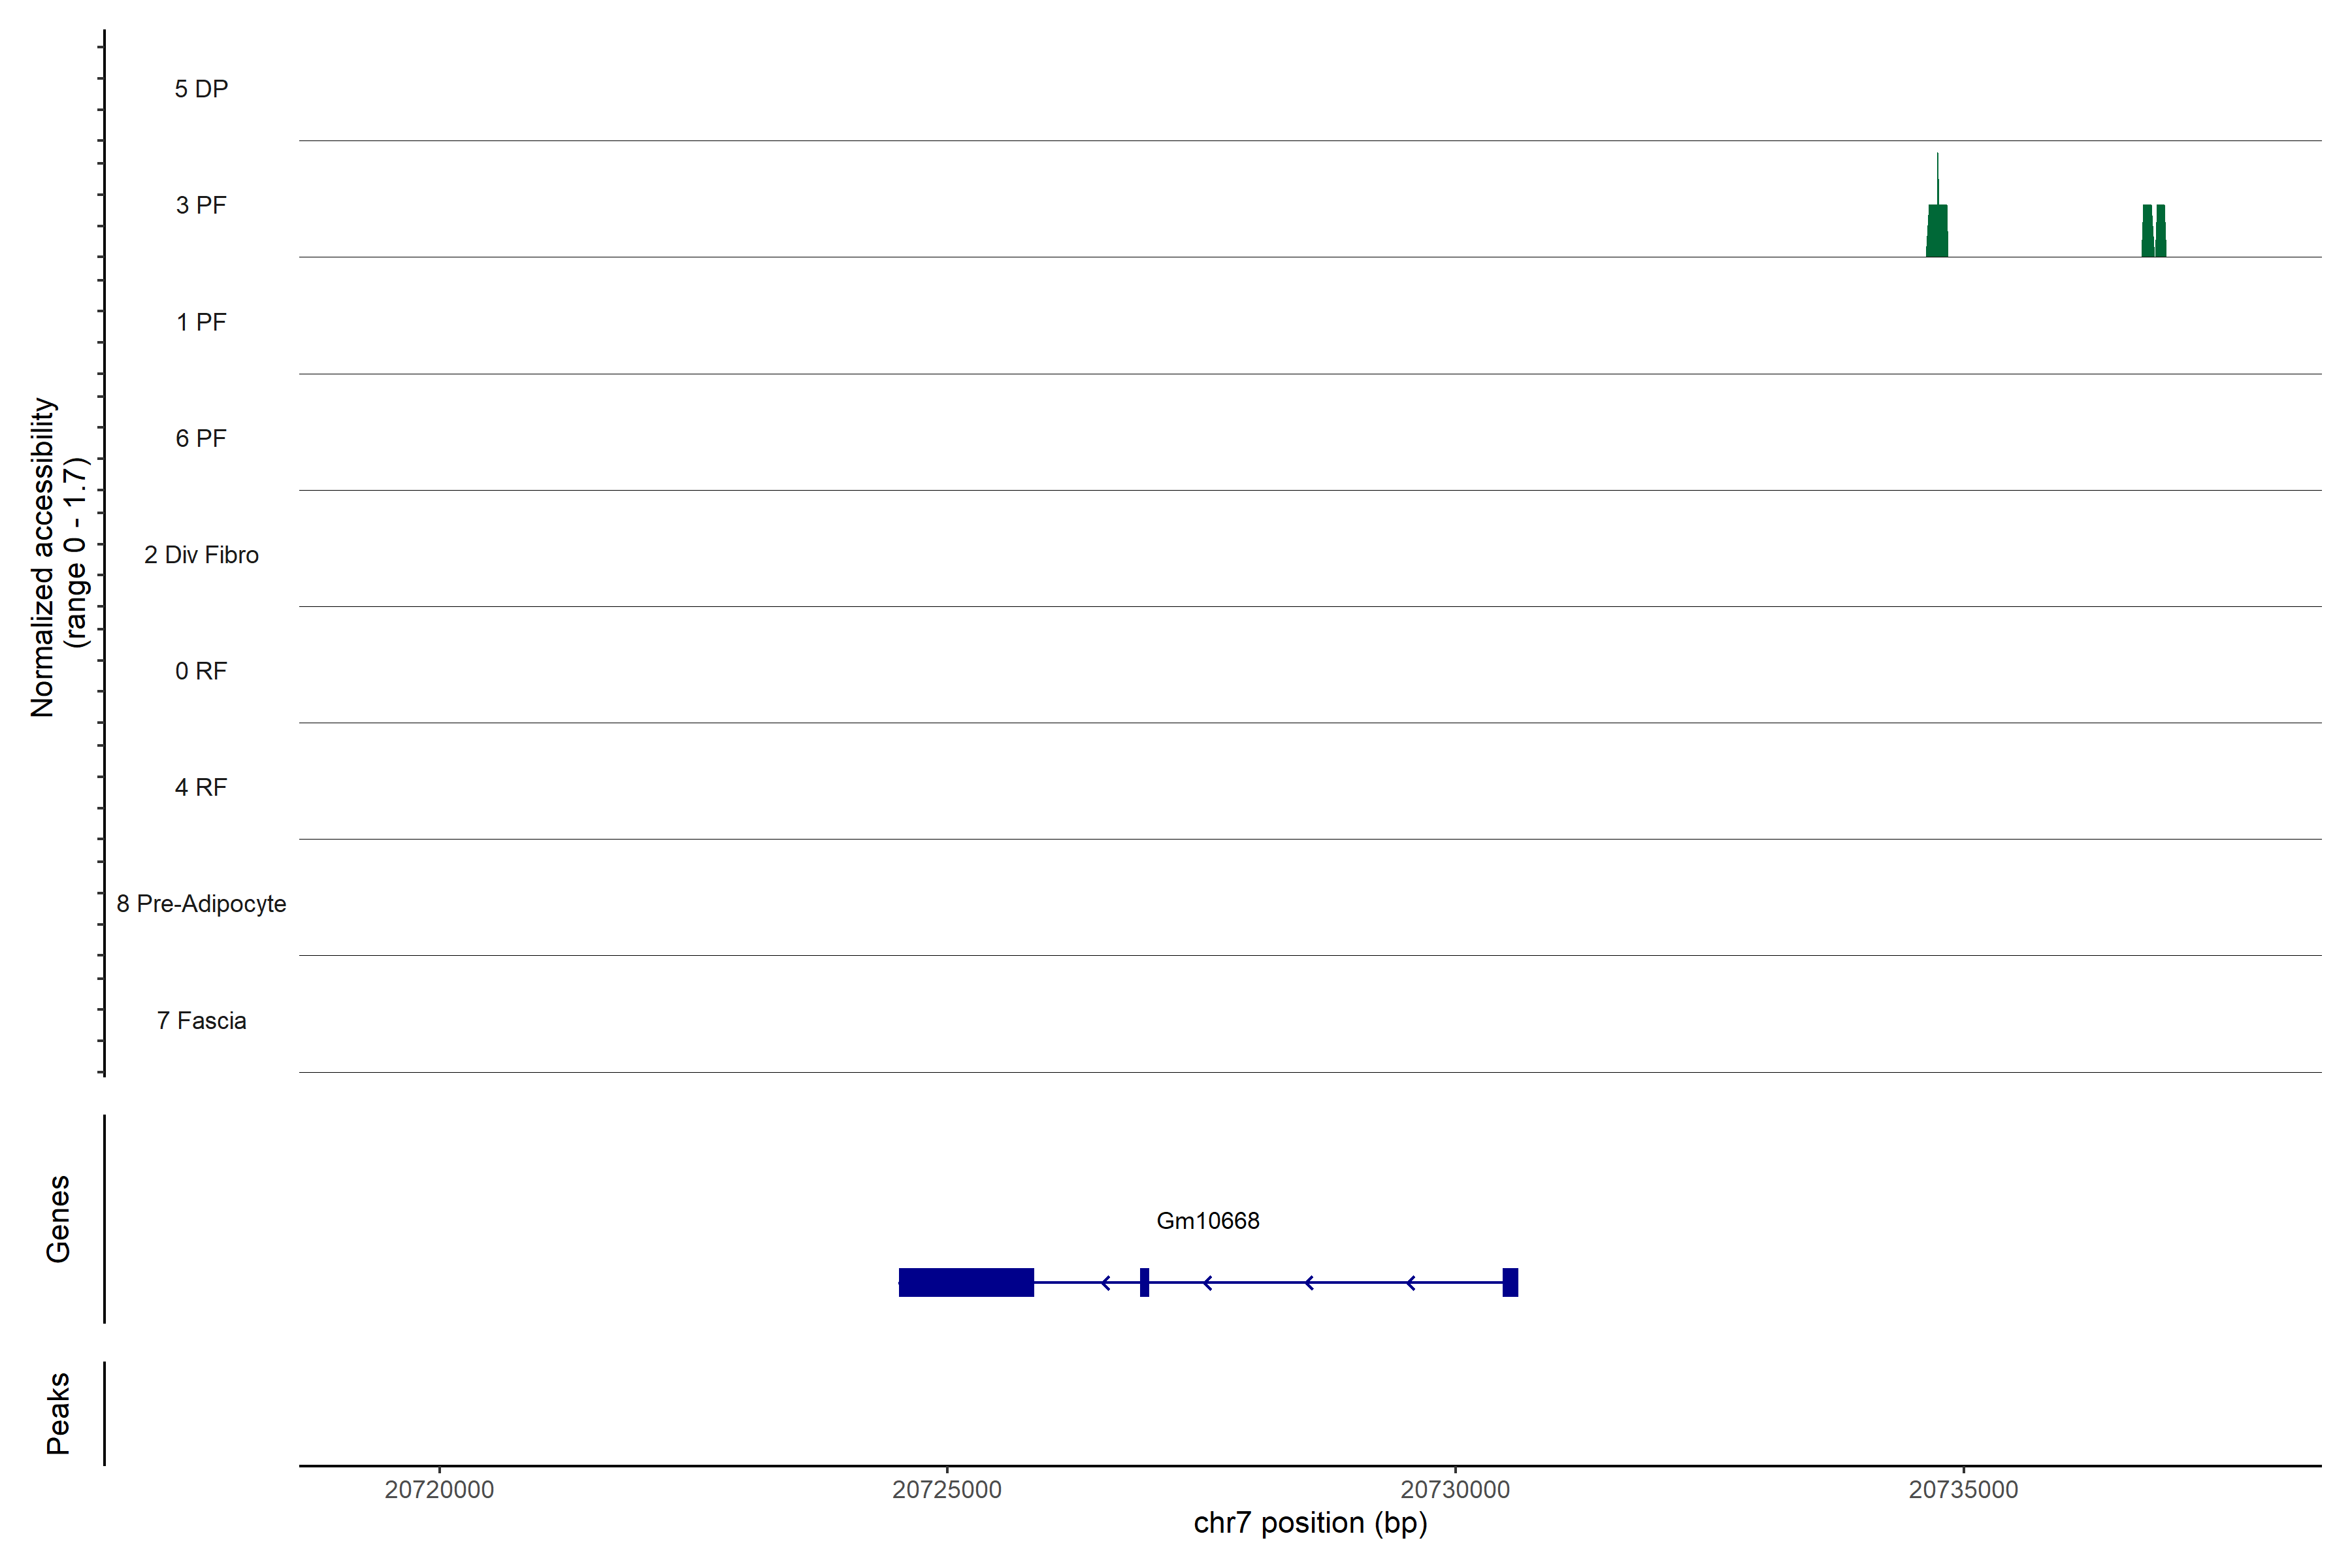Click the large Gm10668 exon block
Image resolution: width=2352 pixels, height=1568 pixels.
(x=966, y=1282)
